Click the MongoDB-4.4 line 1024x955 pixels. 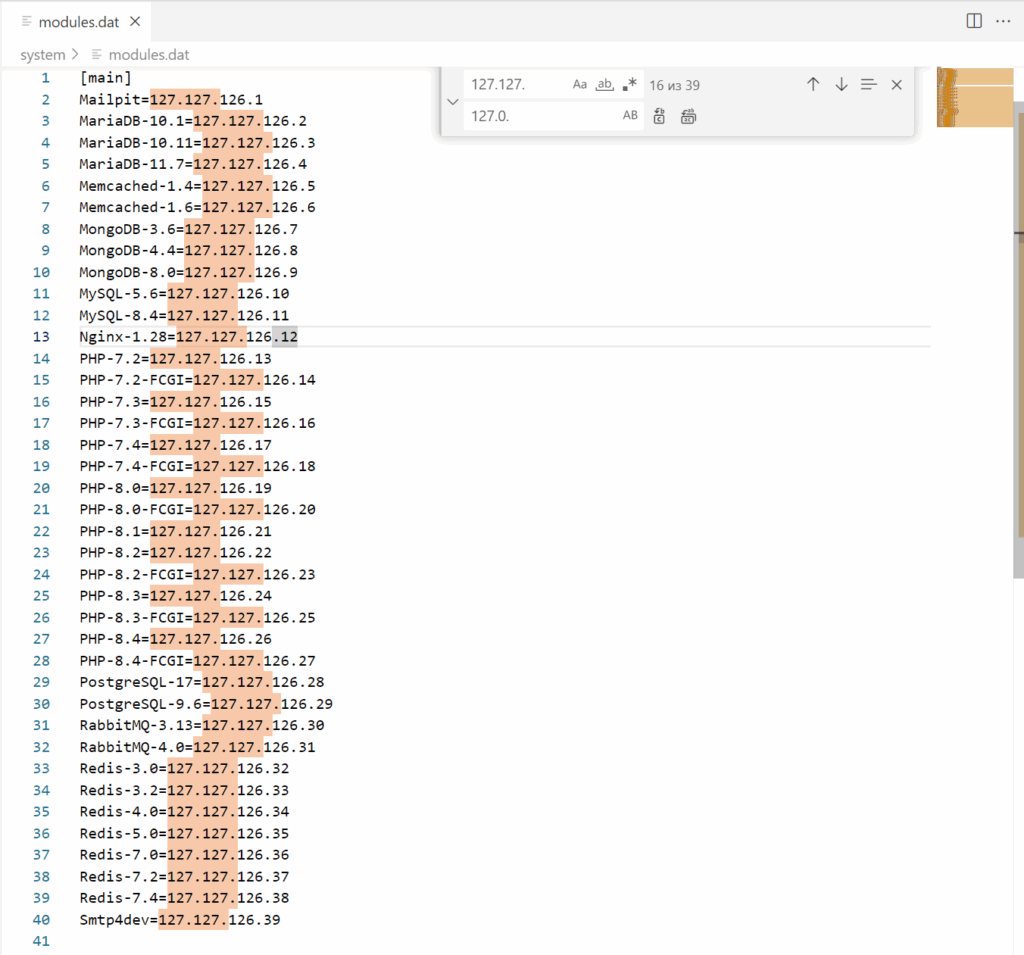click(x=189, y=250)
